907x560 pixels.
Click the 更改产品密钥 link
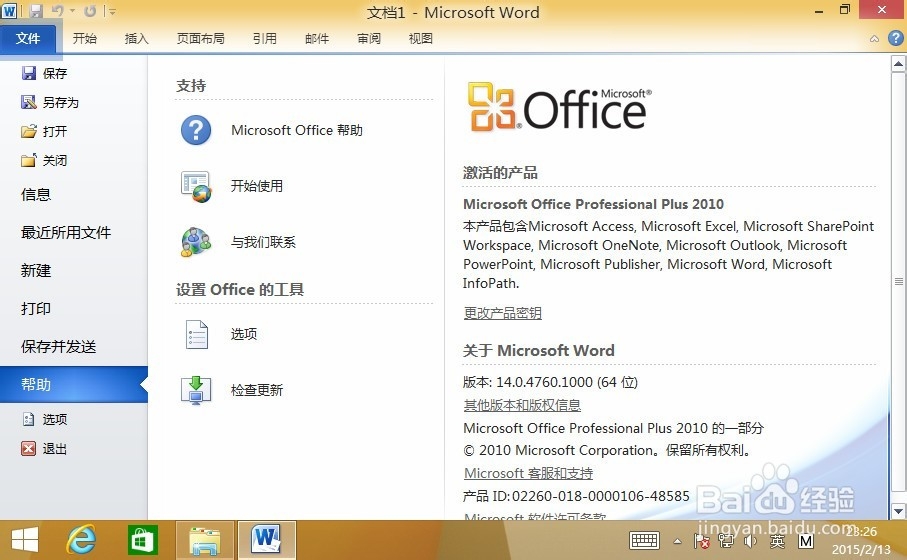coord(503,313)
